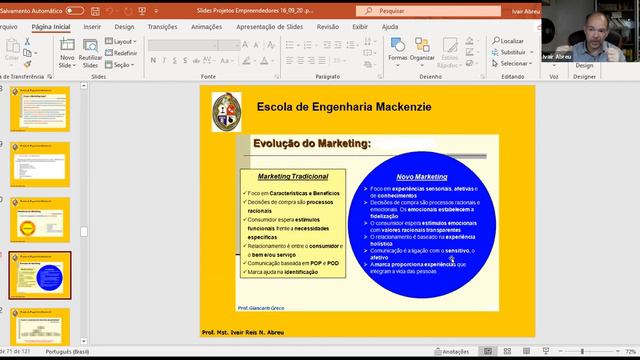Image resolution: width=640 pixels, height=360 pixels.
Task: Select the highlighted Evolução do Marketing slide thumbnail
Action: (40, 276)
